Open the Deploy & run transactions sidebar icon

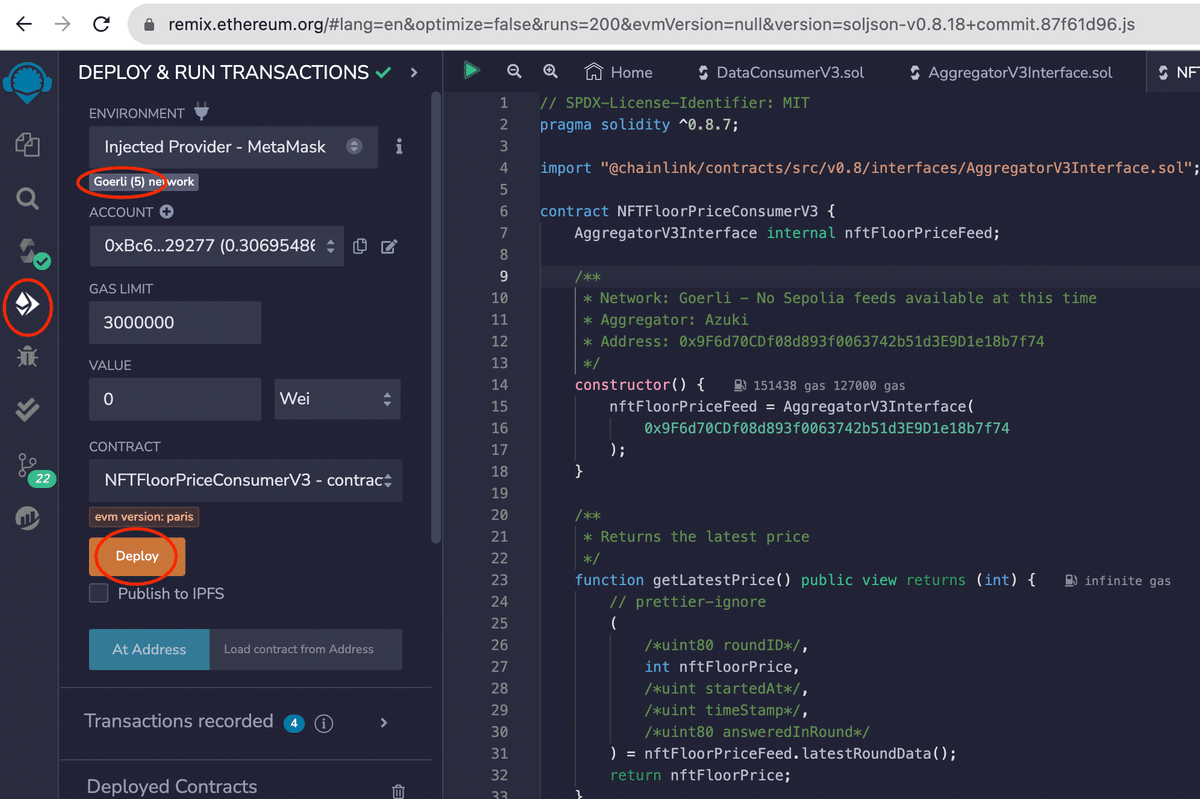click(28, 303)
